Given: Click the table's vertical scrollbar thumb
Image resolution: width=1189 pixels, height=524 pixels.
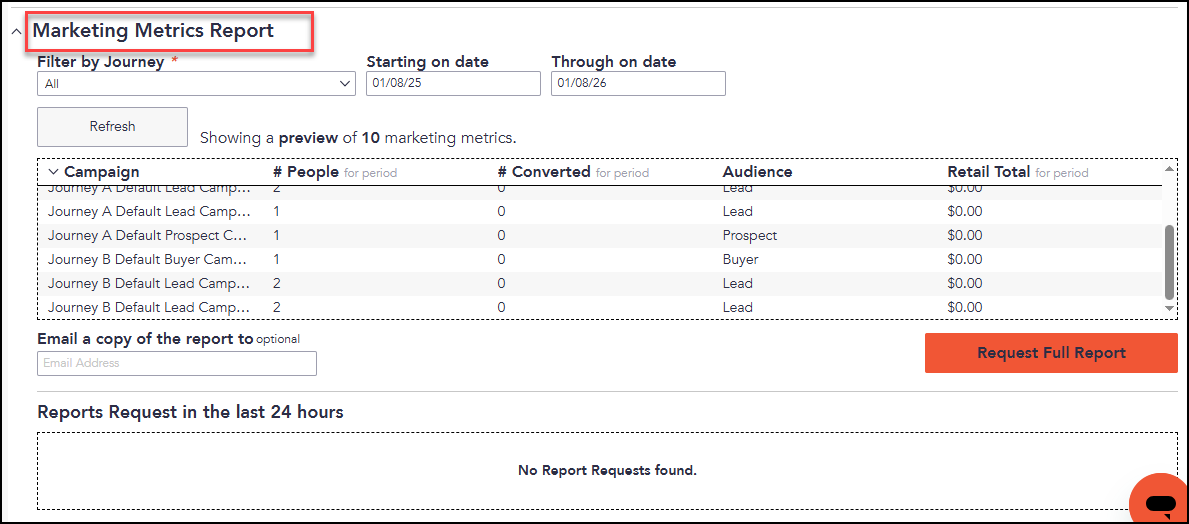Looking at the screenshot, I should click(1169, 262).
